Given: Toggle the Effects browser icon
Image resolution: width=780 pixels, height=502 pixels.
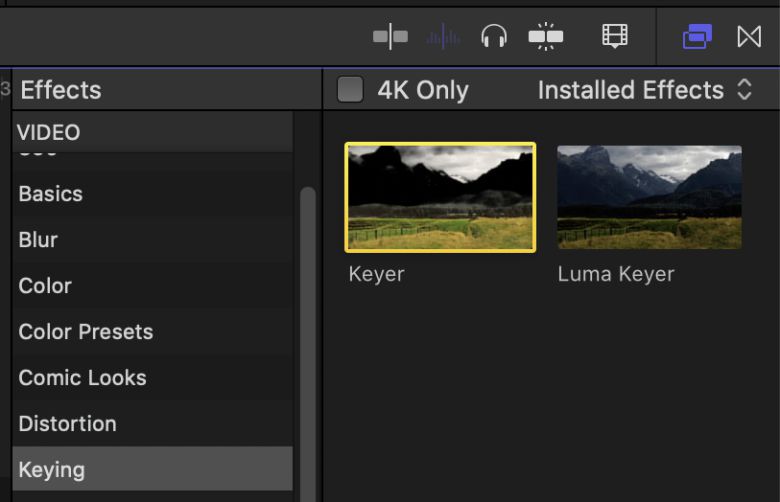Looking at the screenshot, I should [x=697, y=37].
